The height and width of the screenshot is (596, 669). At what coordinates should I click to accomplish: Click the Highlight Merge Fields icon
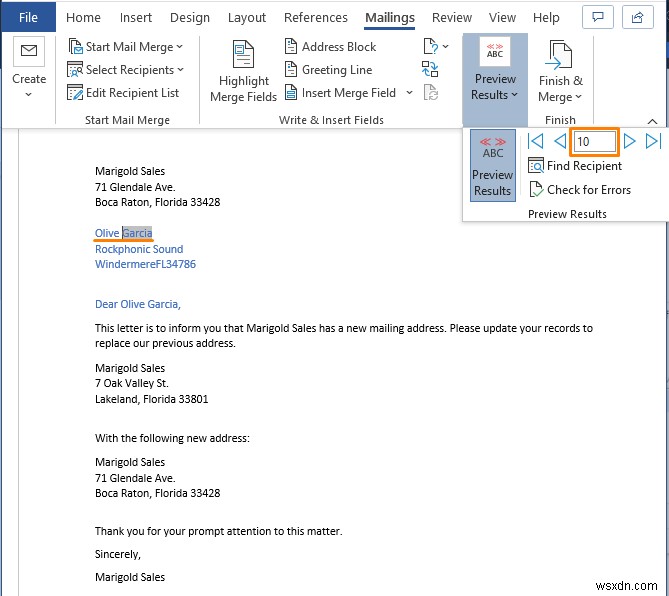pyautogui.click(x=243, y=54)
